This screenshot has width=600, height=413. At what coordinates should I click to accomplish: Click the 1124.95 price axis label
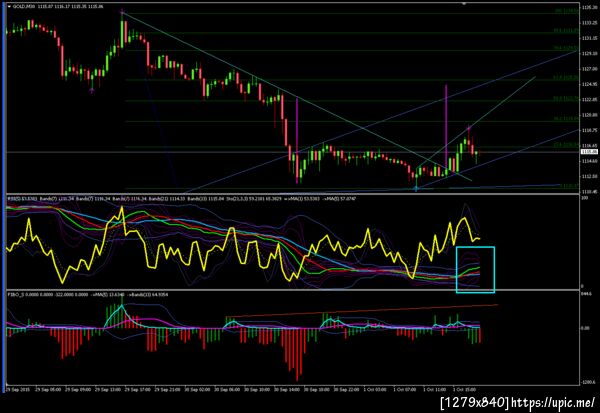pos(589,84)
